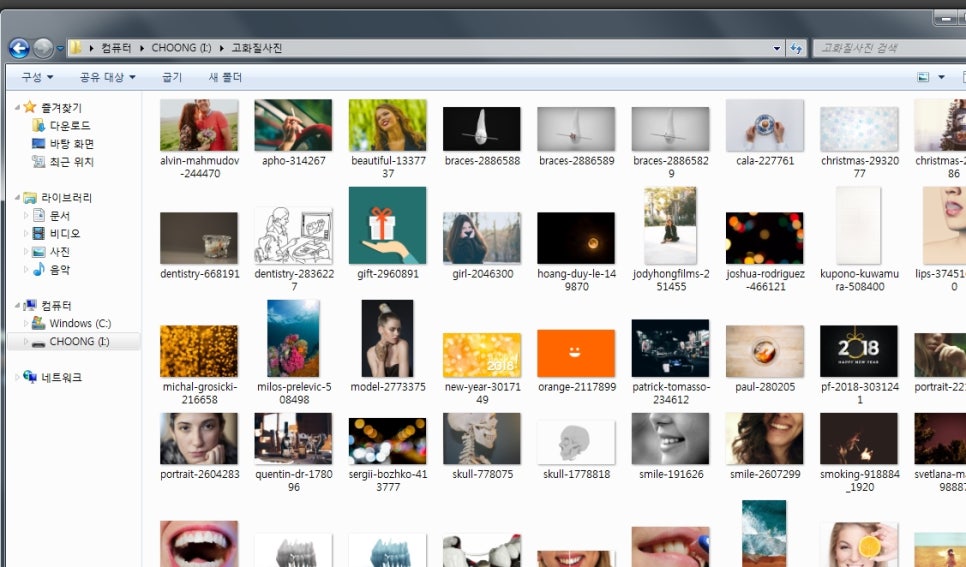This screenshot has width=966, height=567.
Task: Open the 공유 대상 menu
Action: point(107,77)
